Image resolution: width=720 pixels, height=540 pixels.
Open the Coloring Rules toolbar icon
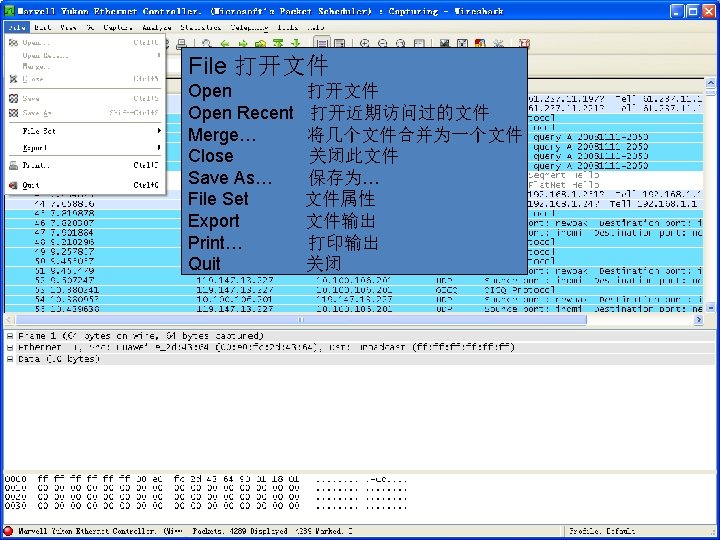(x=480, y=44)
